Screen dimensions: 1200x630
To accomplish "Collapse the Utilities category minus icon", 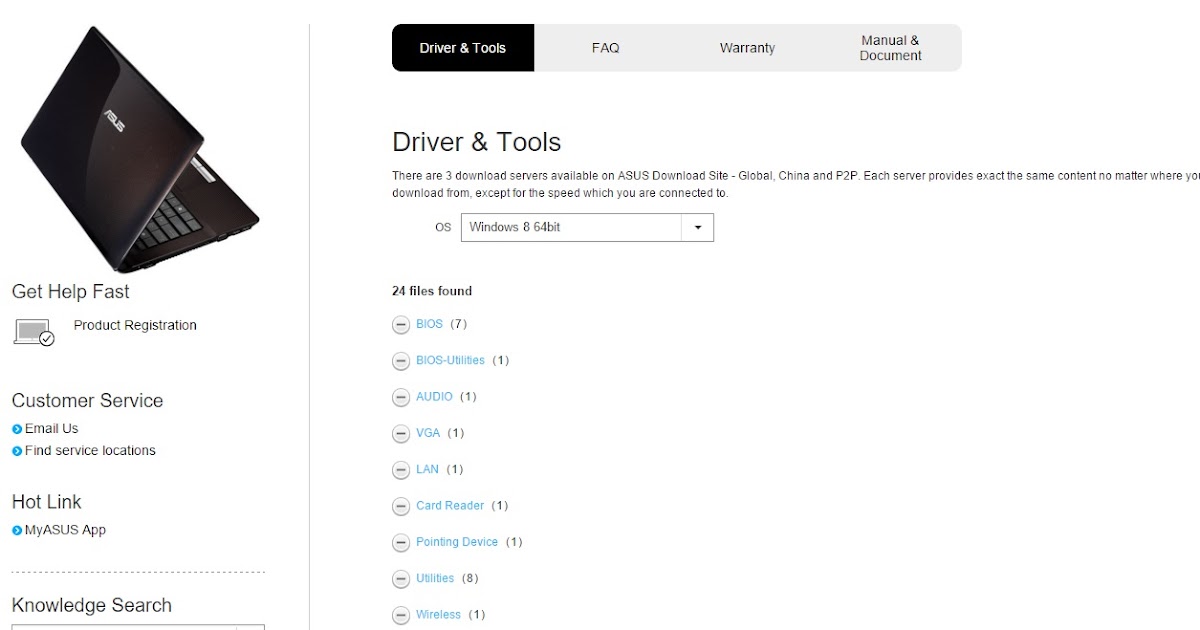I will (x=401, y=579).
